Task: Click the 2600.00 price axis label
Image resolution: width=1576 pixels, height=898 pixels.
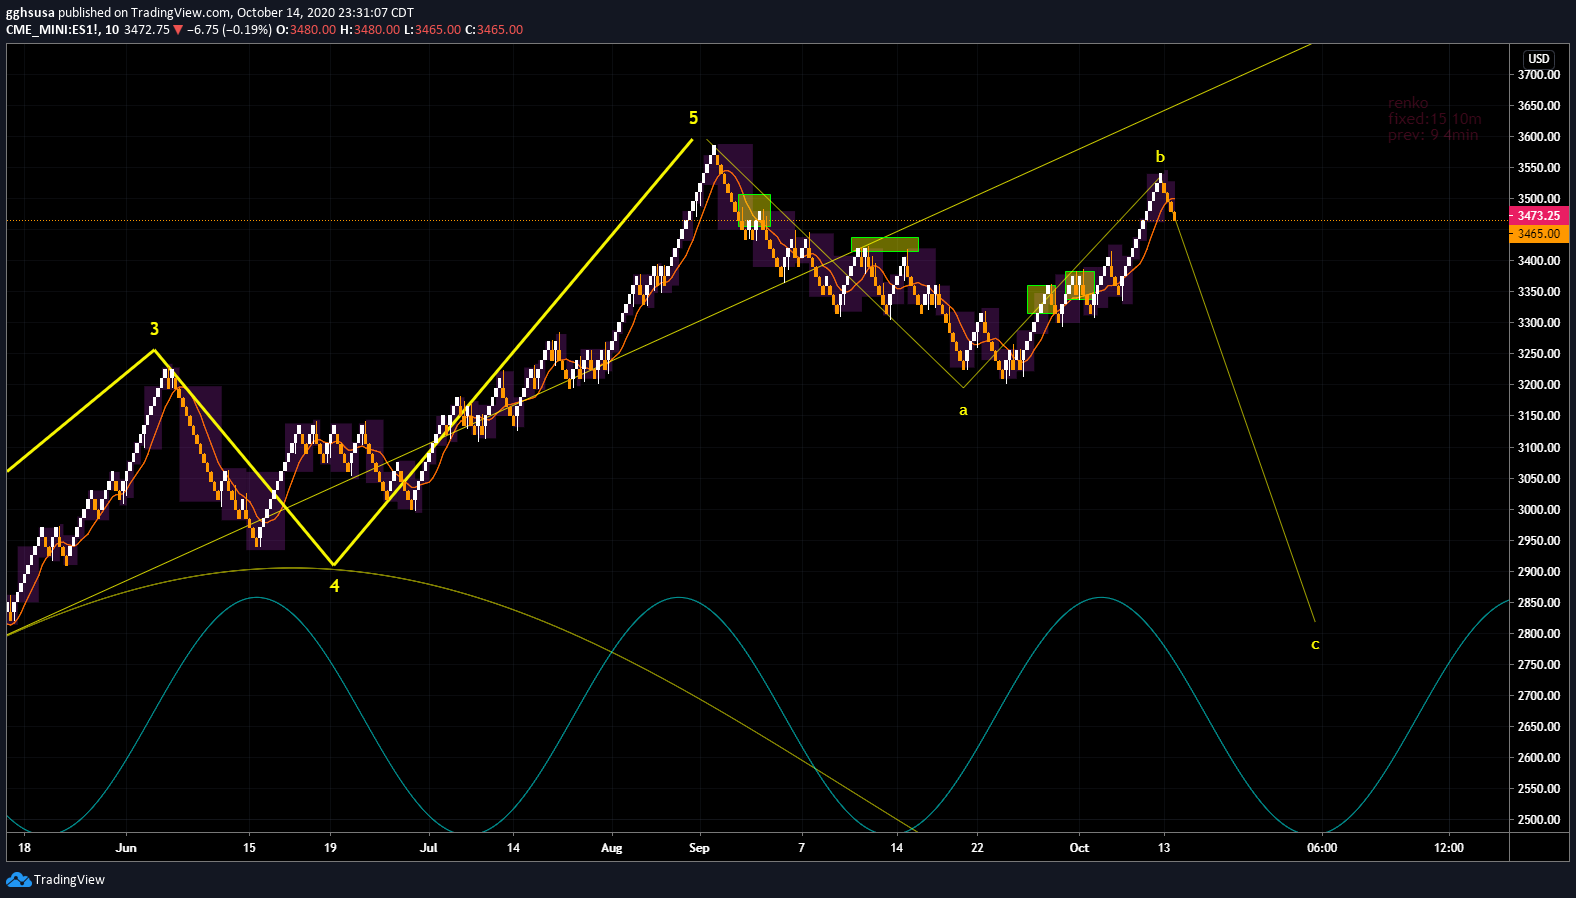Action: (1539, 758)
